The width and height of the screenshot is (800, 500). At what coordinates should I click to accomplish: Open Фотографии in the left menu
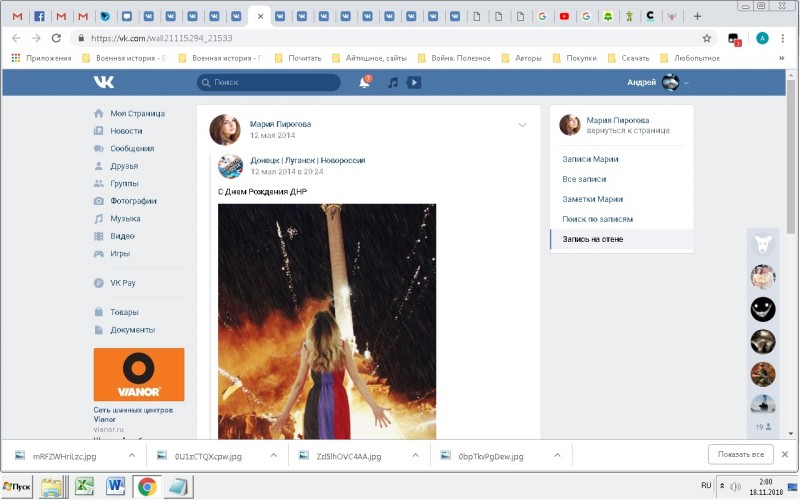(x=132, y=201)
